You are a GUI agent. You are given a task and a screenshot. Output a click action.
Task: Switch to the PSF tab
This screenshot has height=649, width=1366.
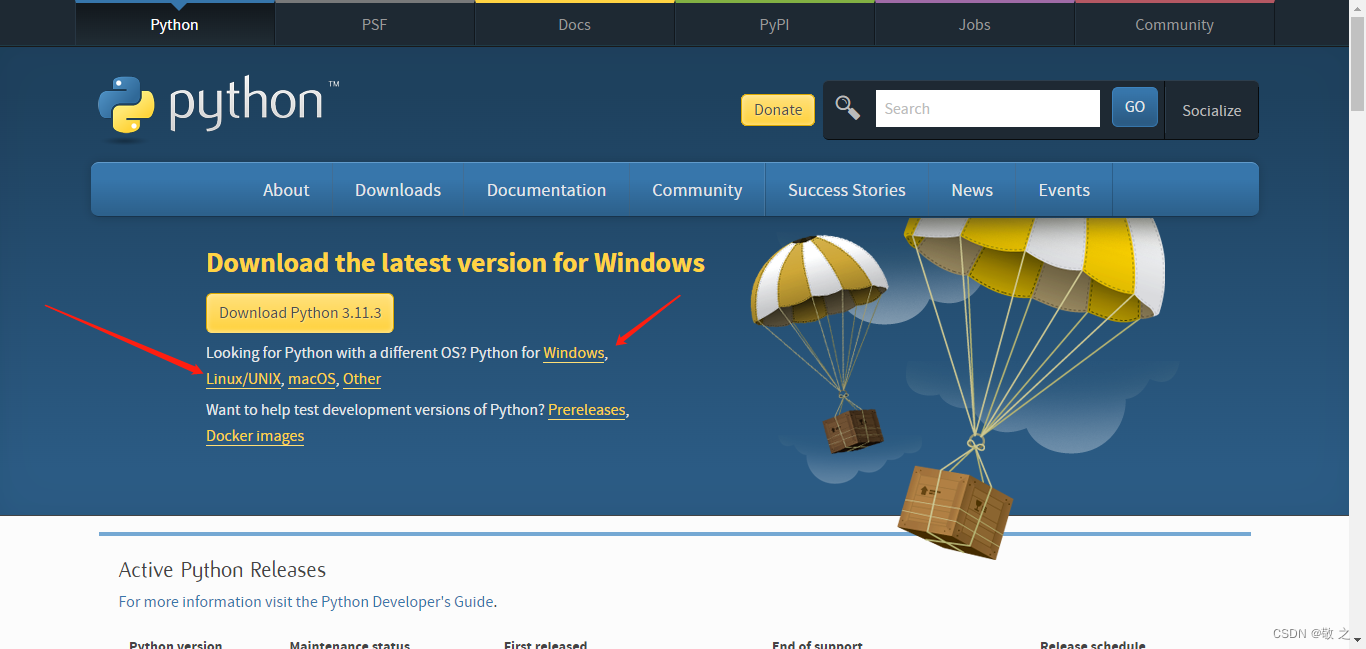tap(375, 24)
